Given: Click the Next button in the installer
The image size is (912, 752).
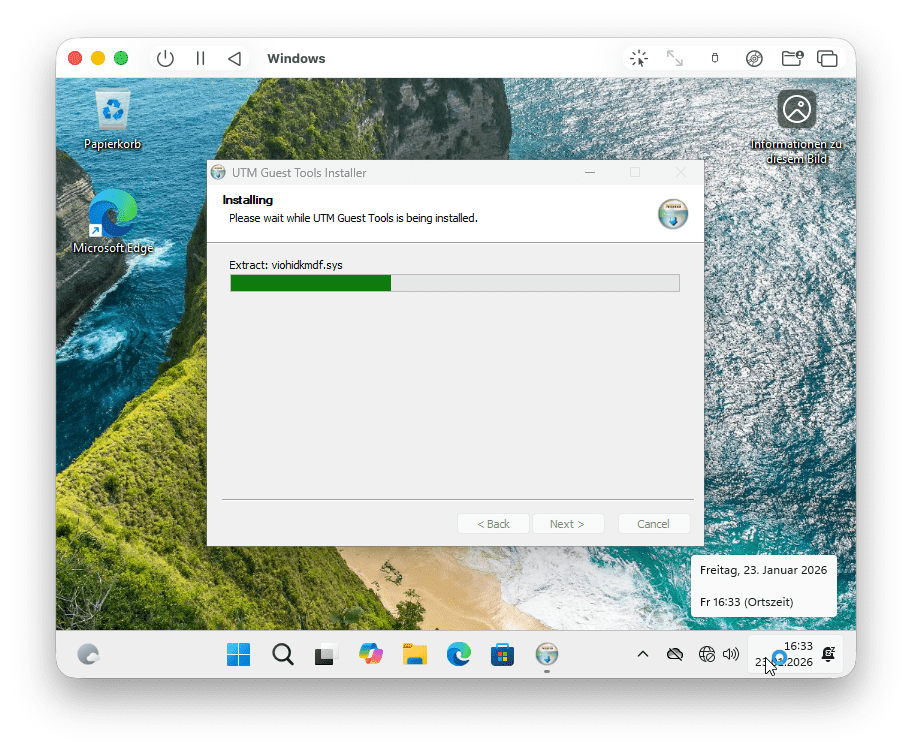Looking at the screenshot, I should (x=566, y=524).
